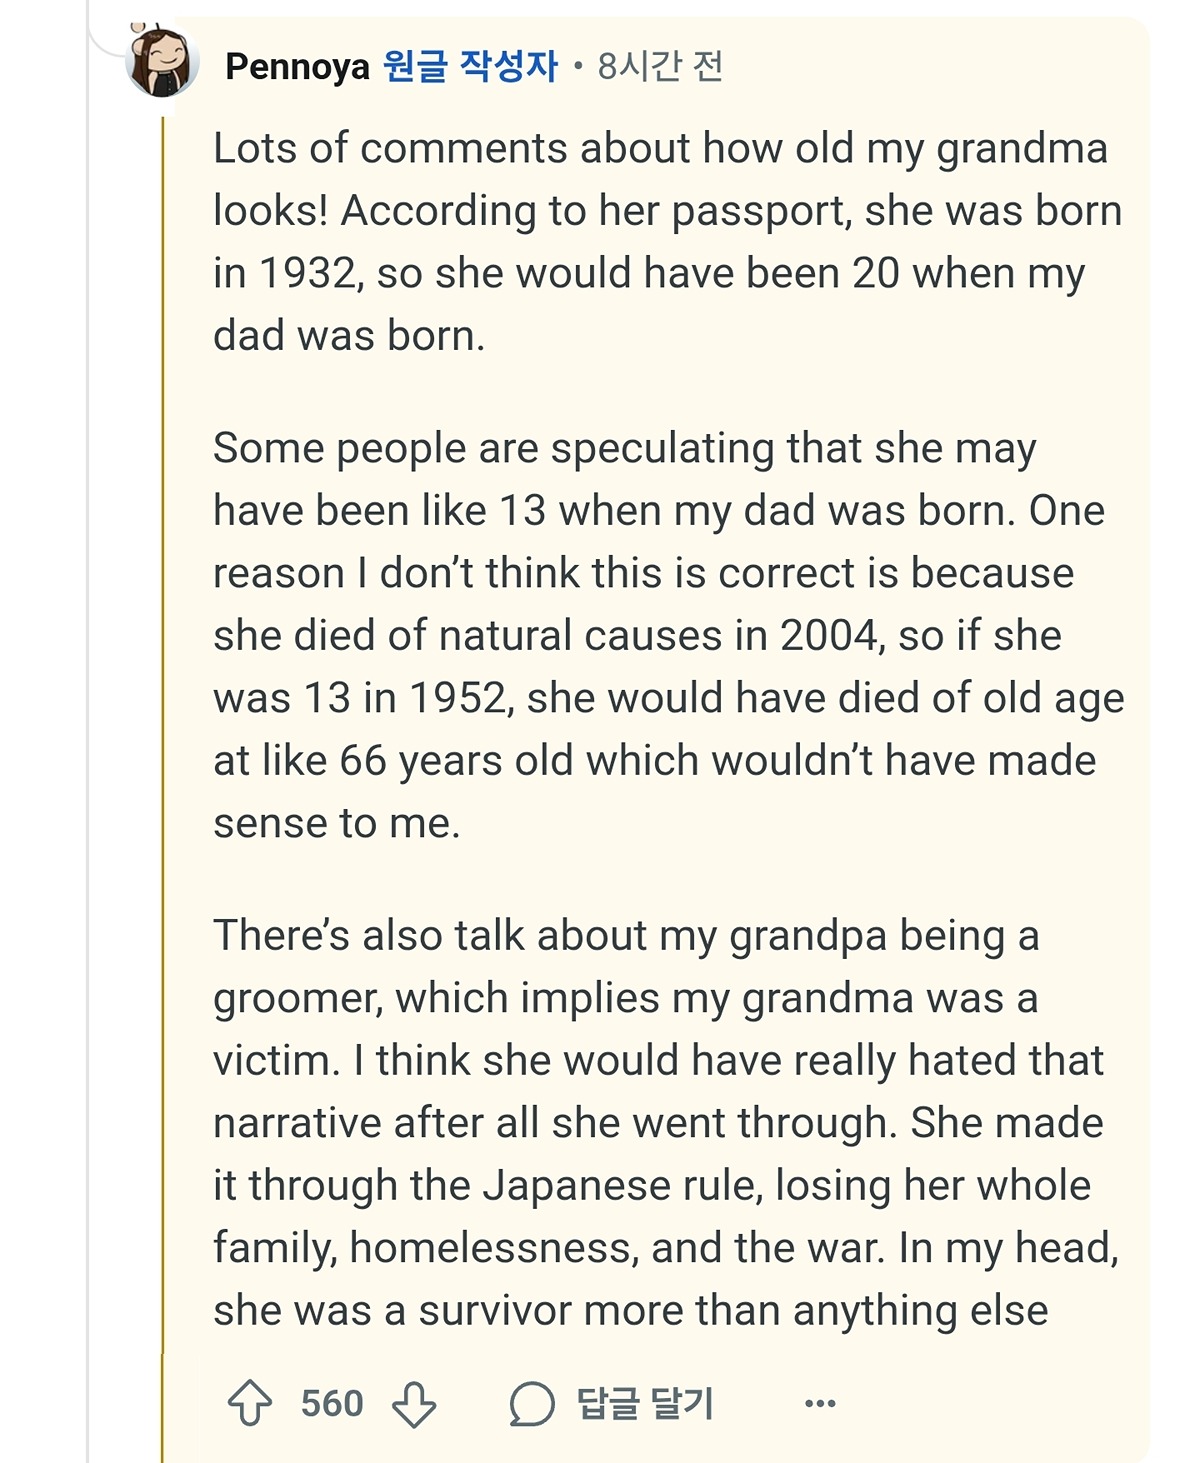1200x1463 pixels.
Task: Click the paragraph starting 'Lots of comments'
Action: (660, 241)
